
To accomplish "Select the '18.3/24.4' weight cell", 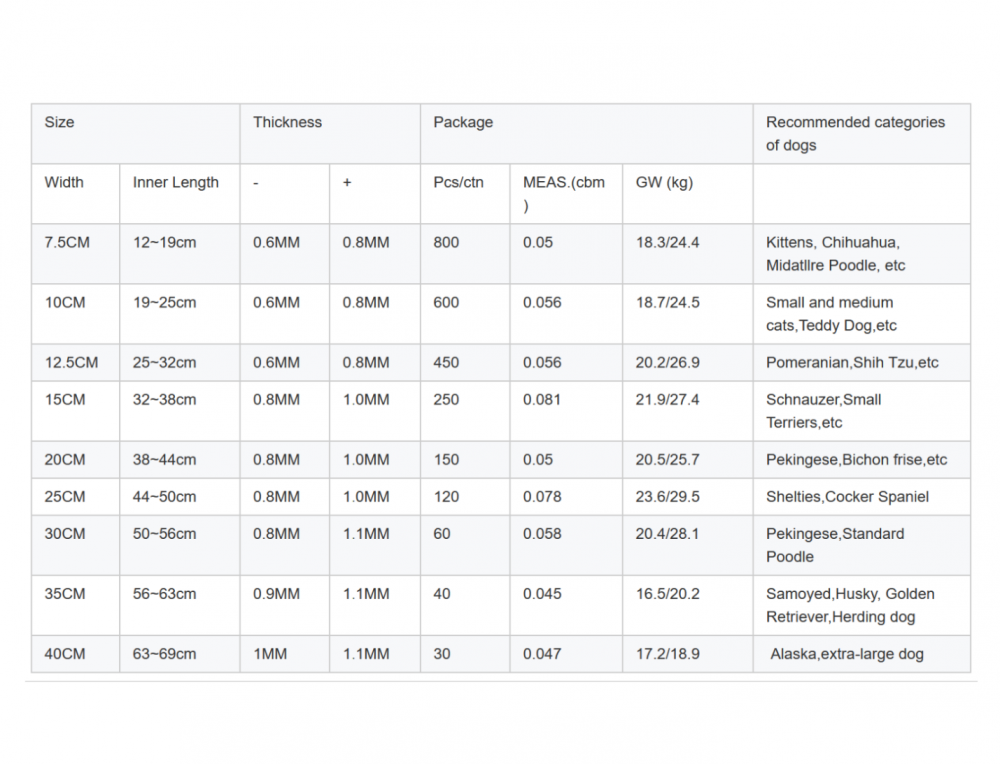I will tap(688, 254).
